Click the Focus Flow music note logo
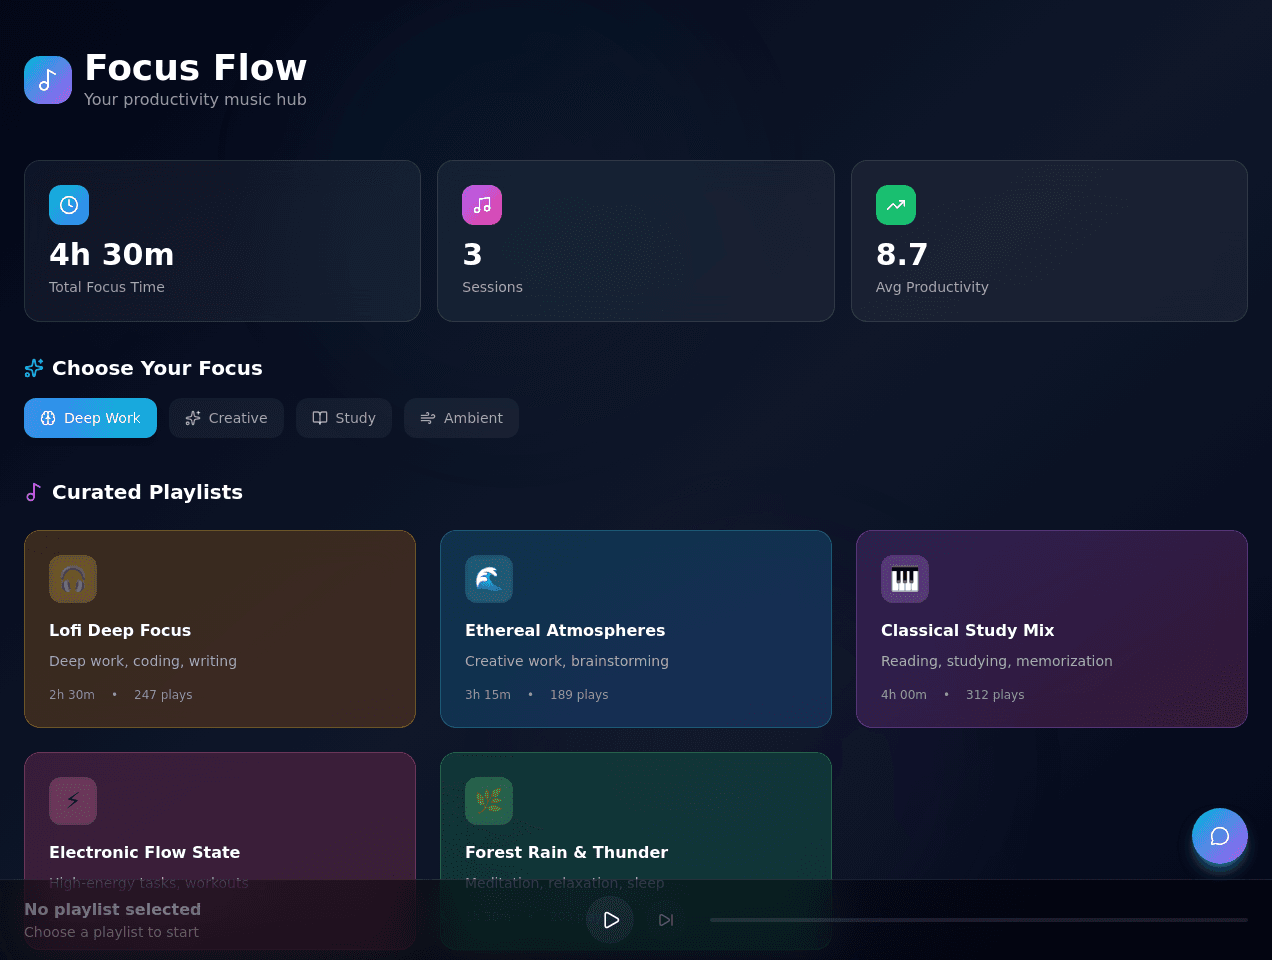Screen dimensions: 1280x960 coord(48,80)
